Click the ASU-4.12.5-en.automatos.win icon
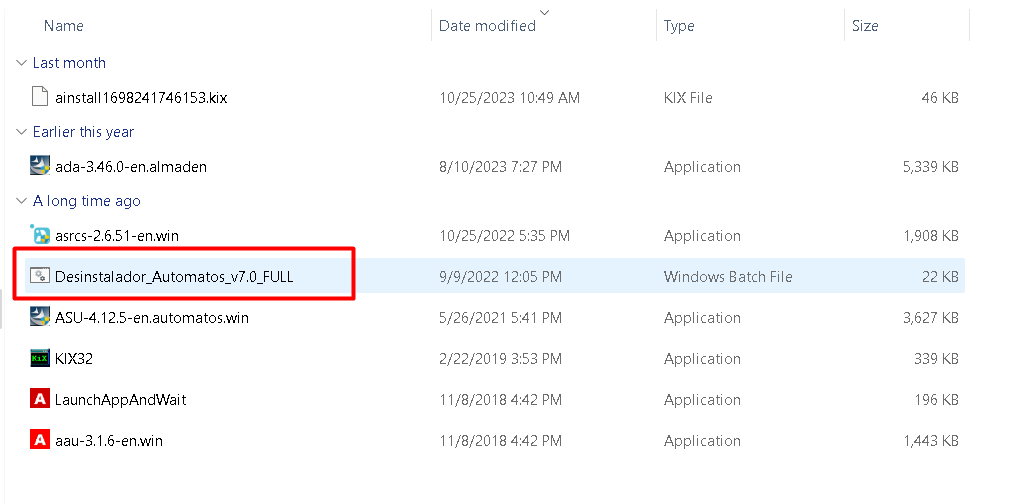 pos(40,318)
